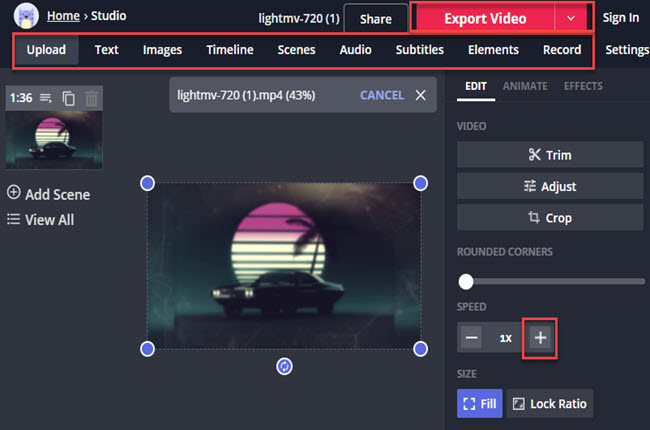Close the upload progress with the X

(x=420, y=95)
